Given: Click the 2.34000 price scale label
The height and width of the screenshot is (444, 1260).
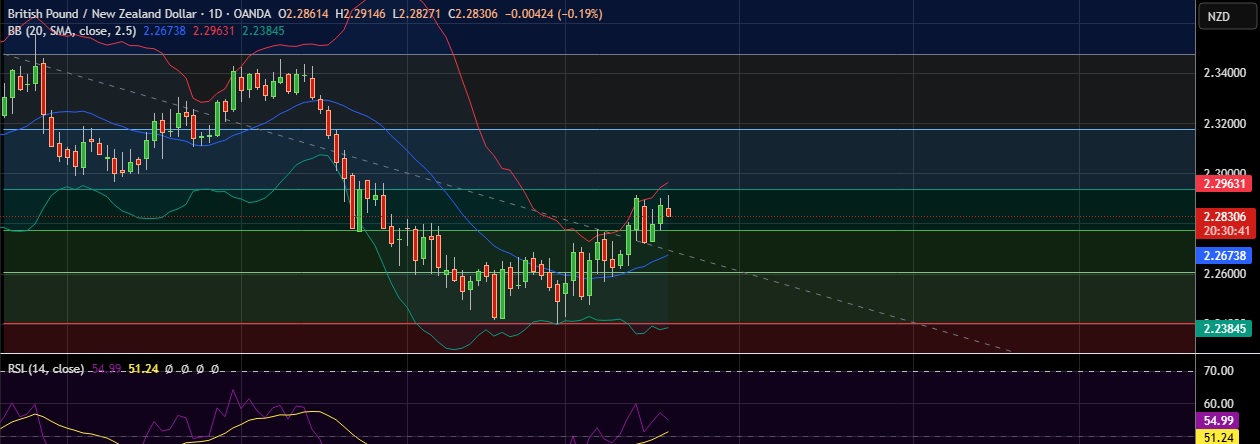Looking at the screenshot, I should point(1225,73).
